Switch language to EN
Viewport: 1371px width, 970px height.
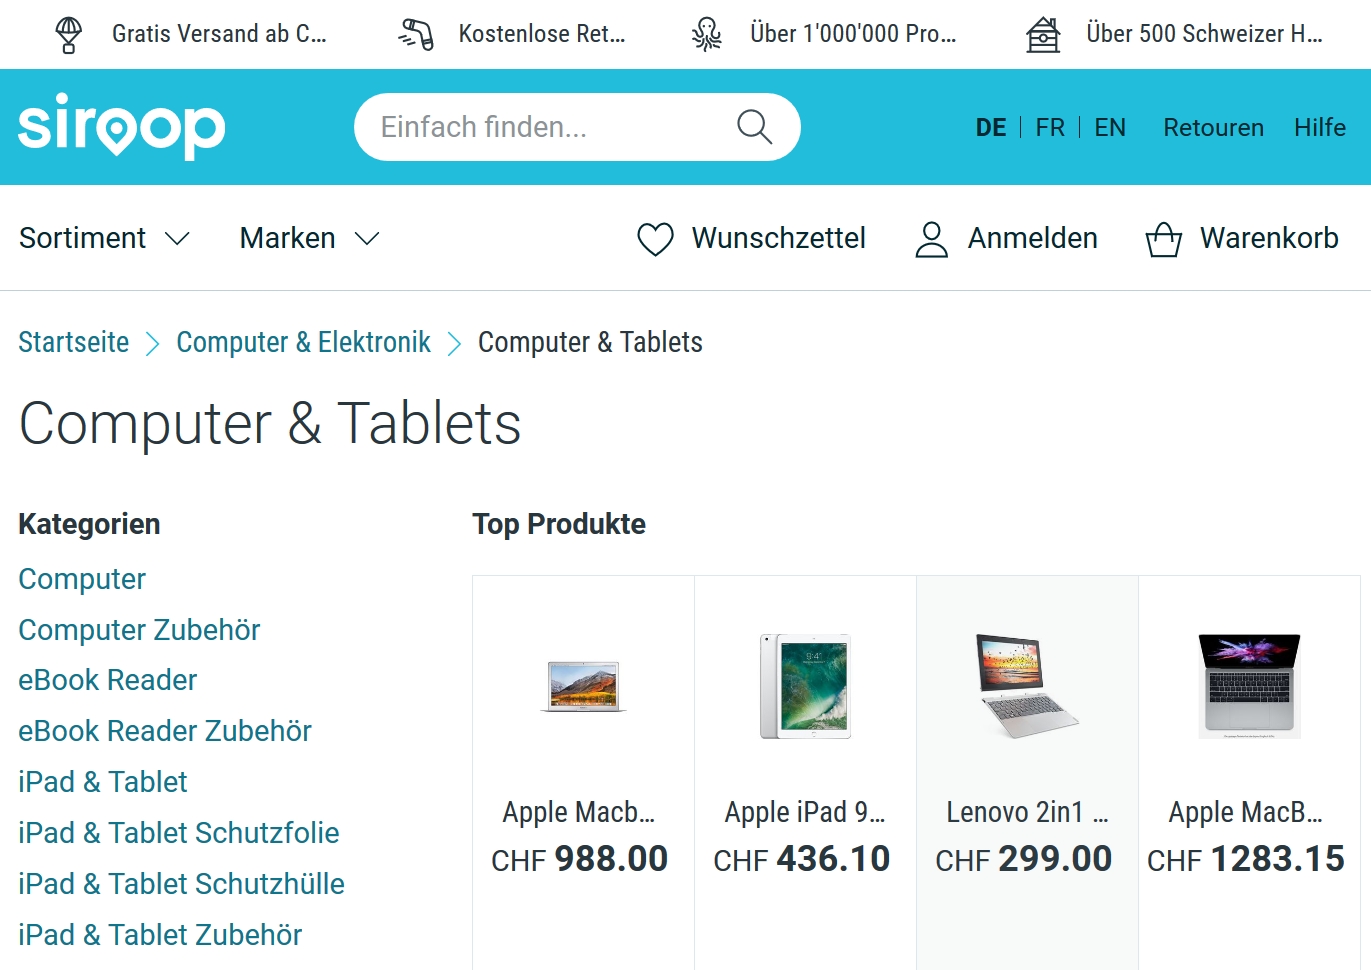(x=1110, y=127)
